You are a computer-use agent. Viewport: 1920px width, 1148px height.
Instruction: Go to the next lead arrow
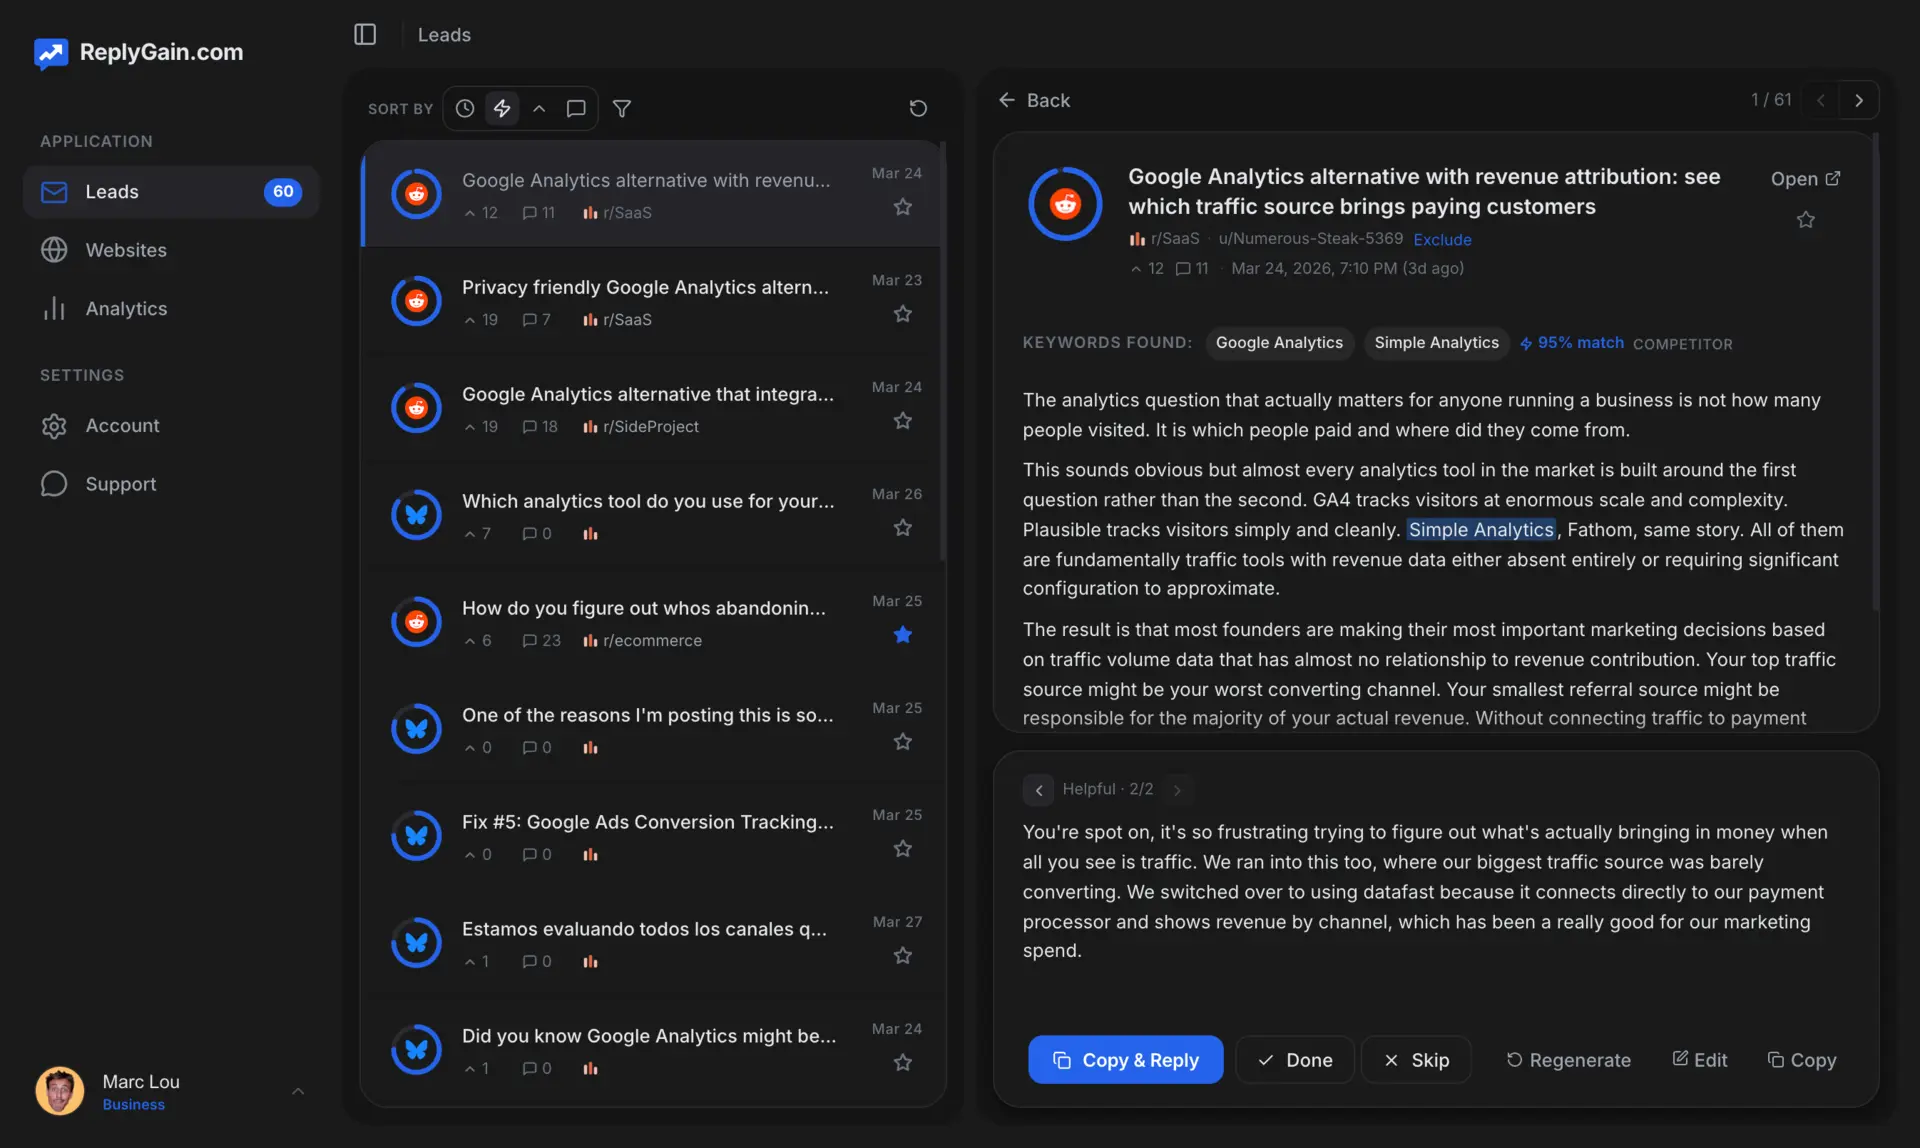tap(1859, 100)
